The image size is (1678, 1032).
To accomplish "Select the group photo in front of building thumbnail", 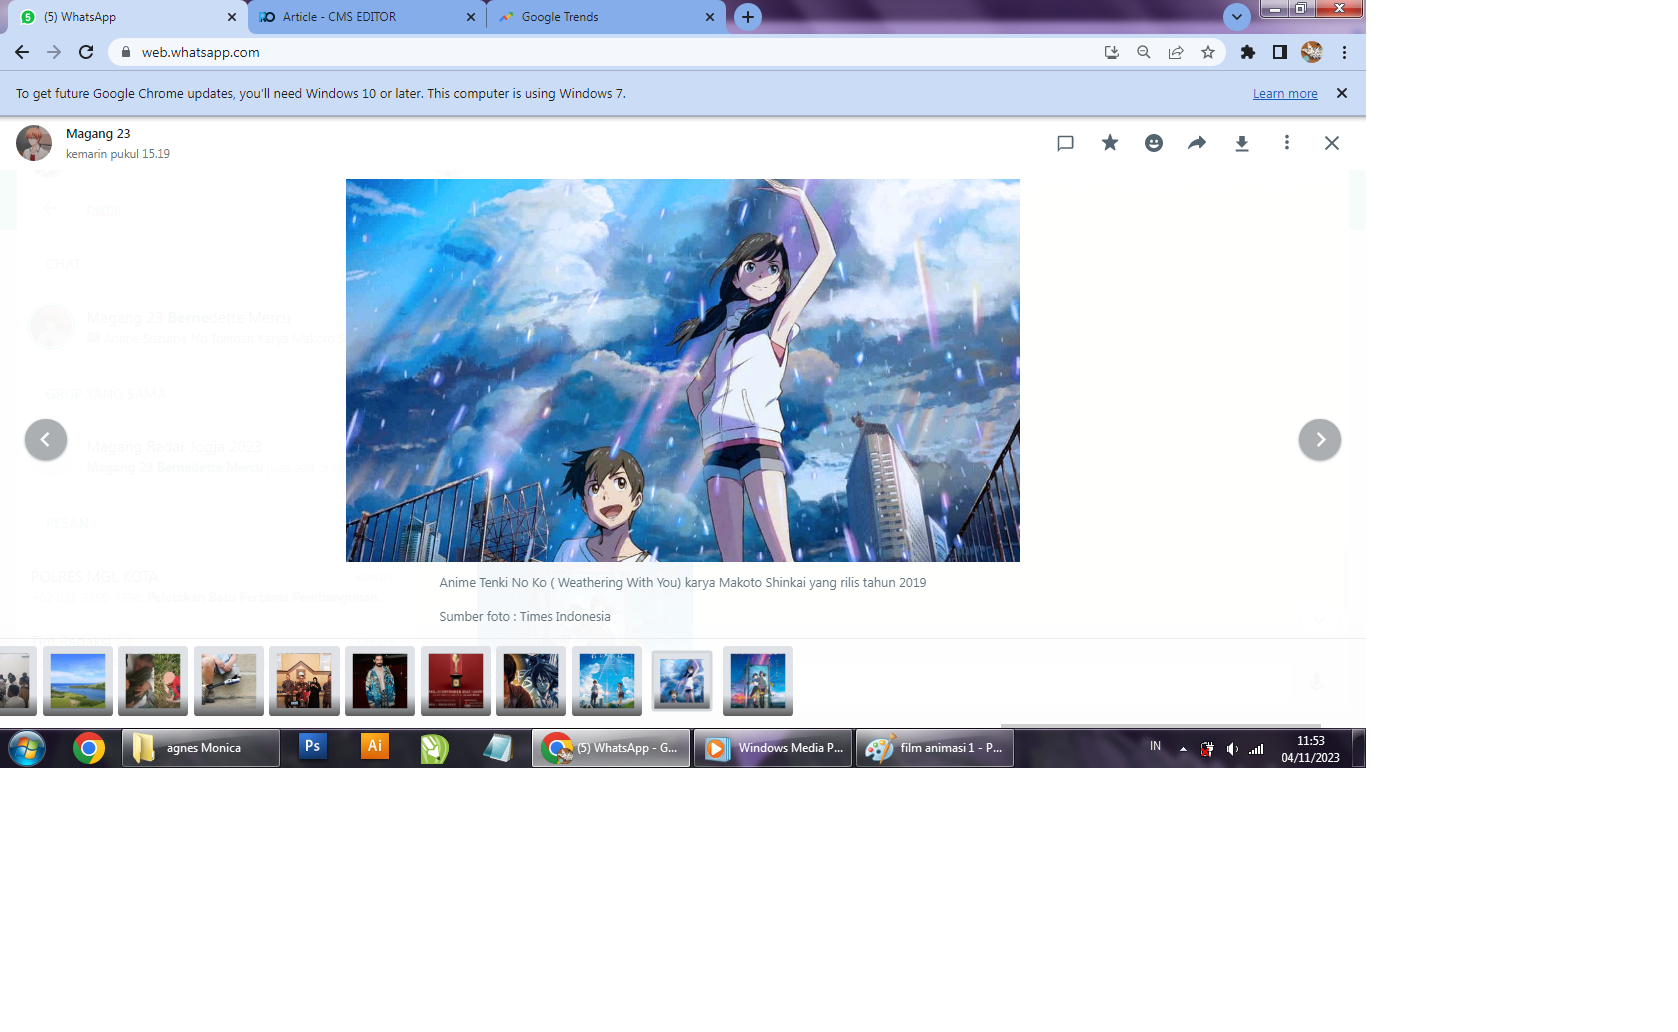I will click(x=304, y=681).
